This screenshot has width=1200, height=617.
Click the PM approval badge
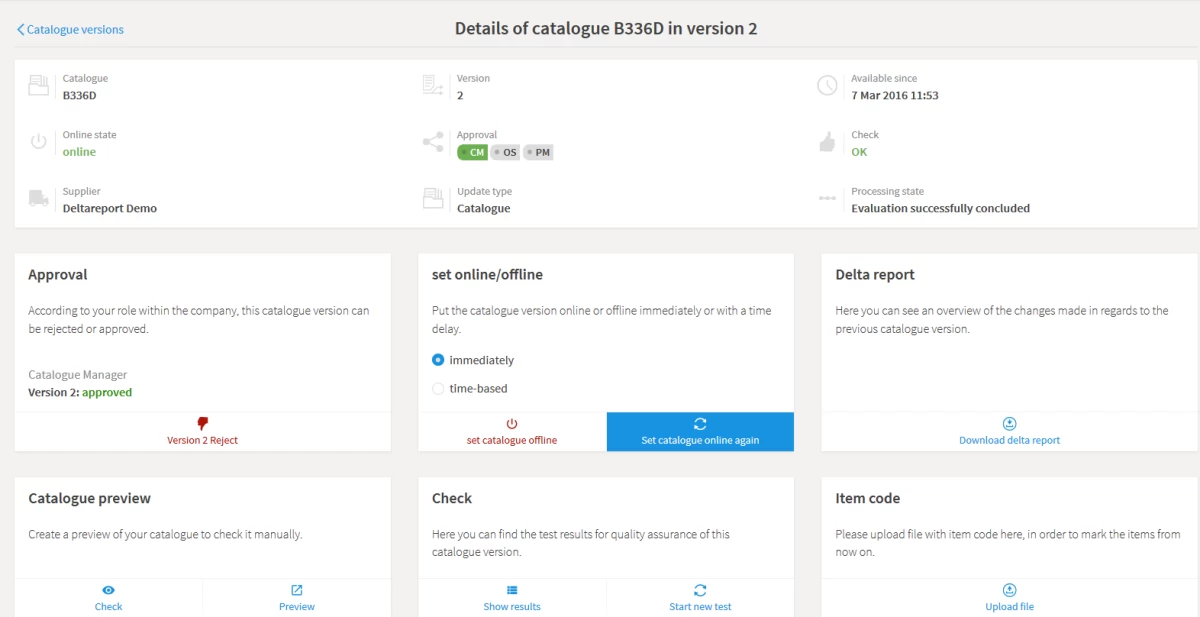click(538, 153)
